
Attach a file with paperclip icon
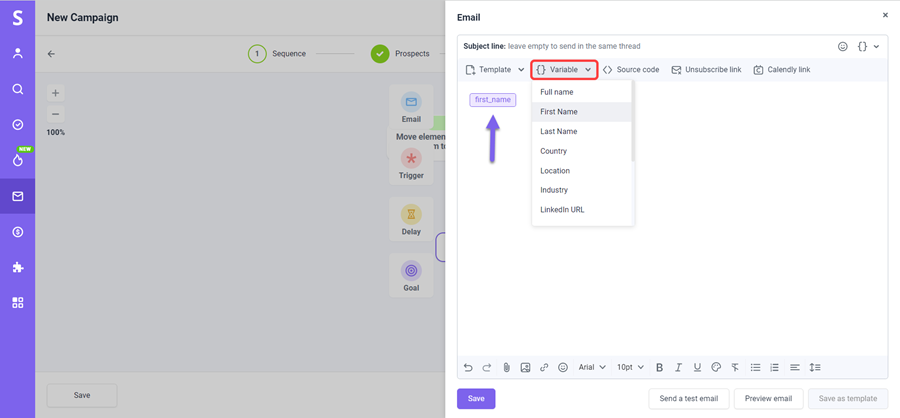pos(506,367)
